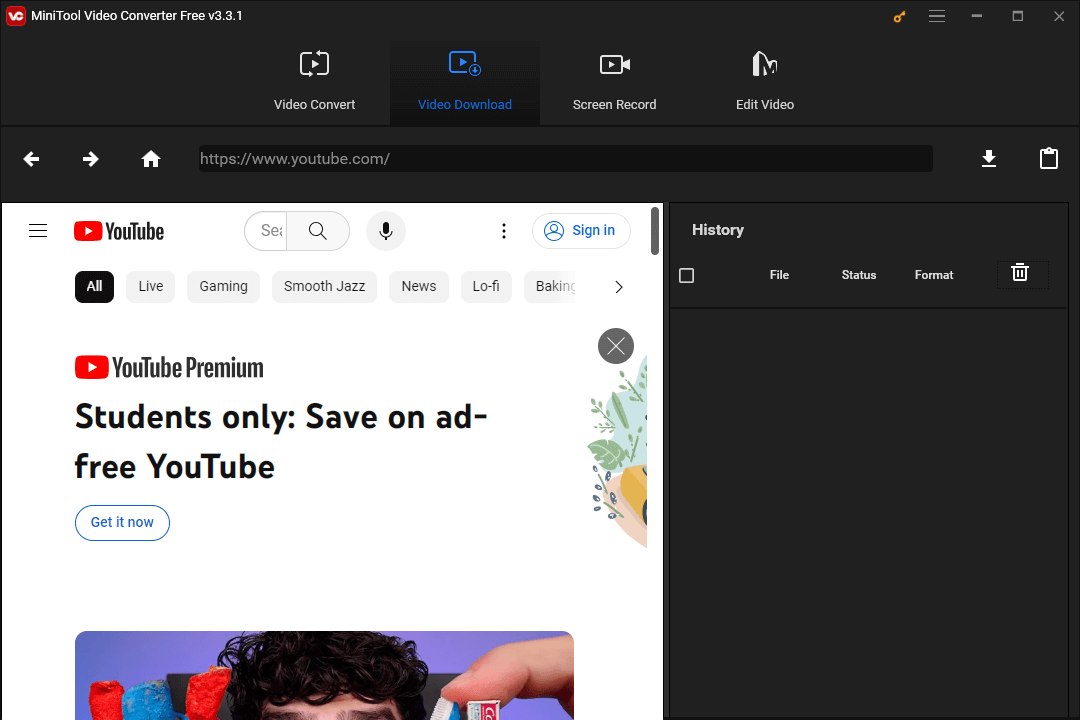
Task: Click the MiniTool app logo icon
Action: [16, 16]
